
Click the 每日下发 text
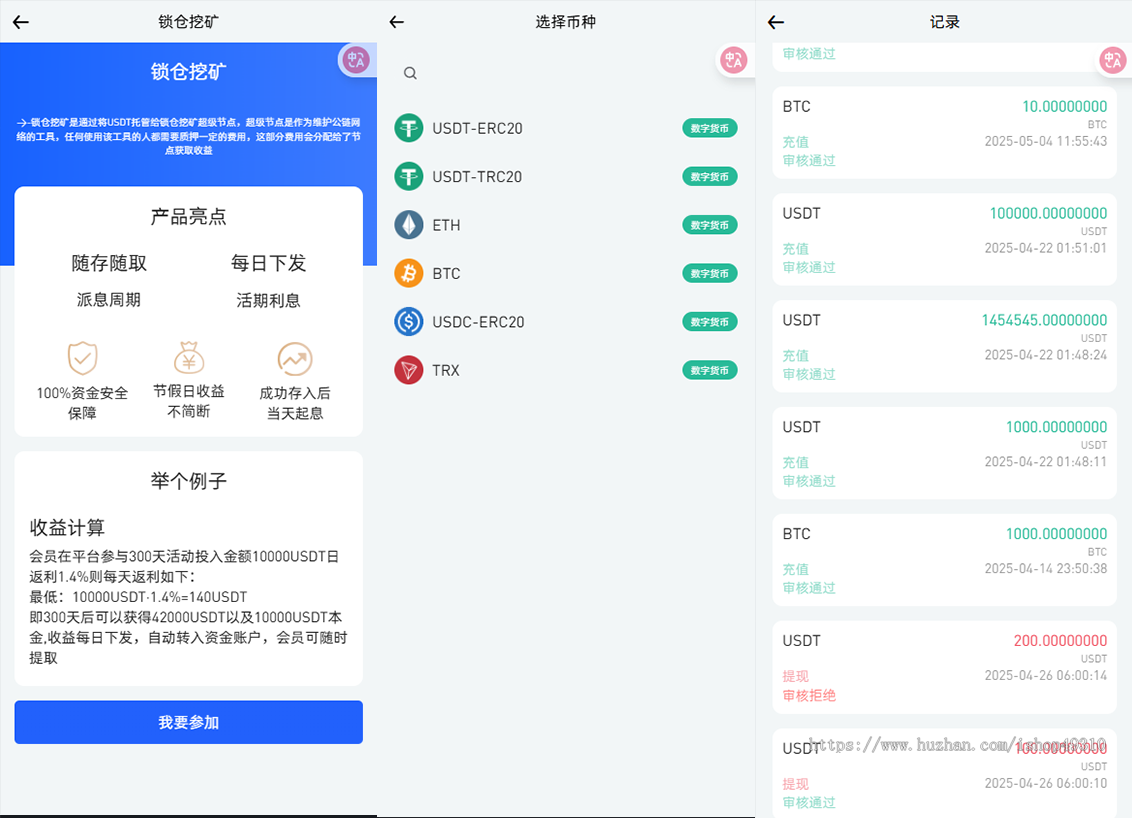point(268,264)
